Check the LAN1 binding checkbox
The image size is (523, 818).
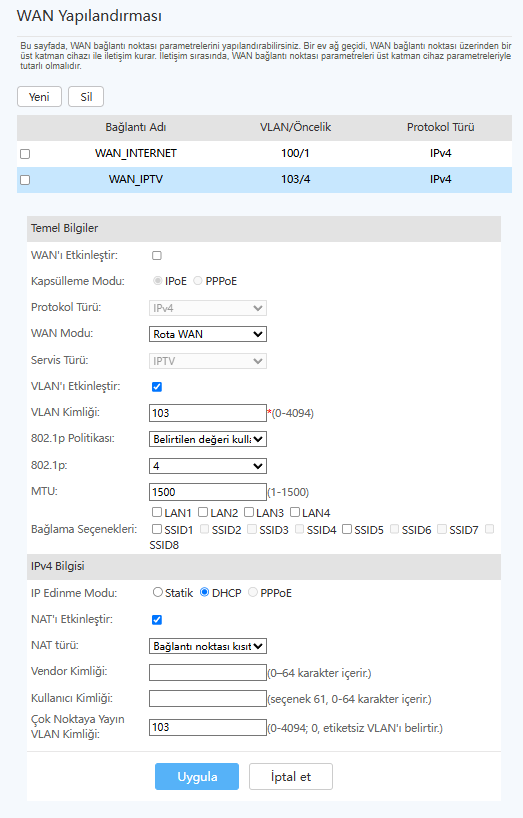pyautogui.click(x=156, y=512)
